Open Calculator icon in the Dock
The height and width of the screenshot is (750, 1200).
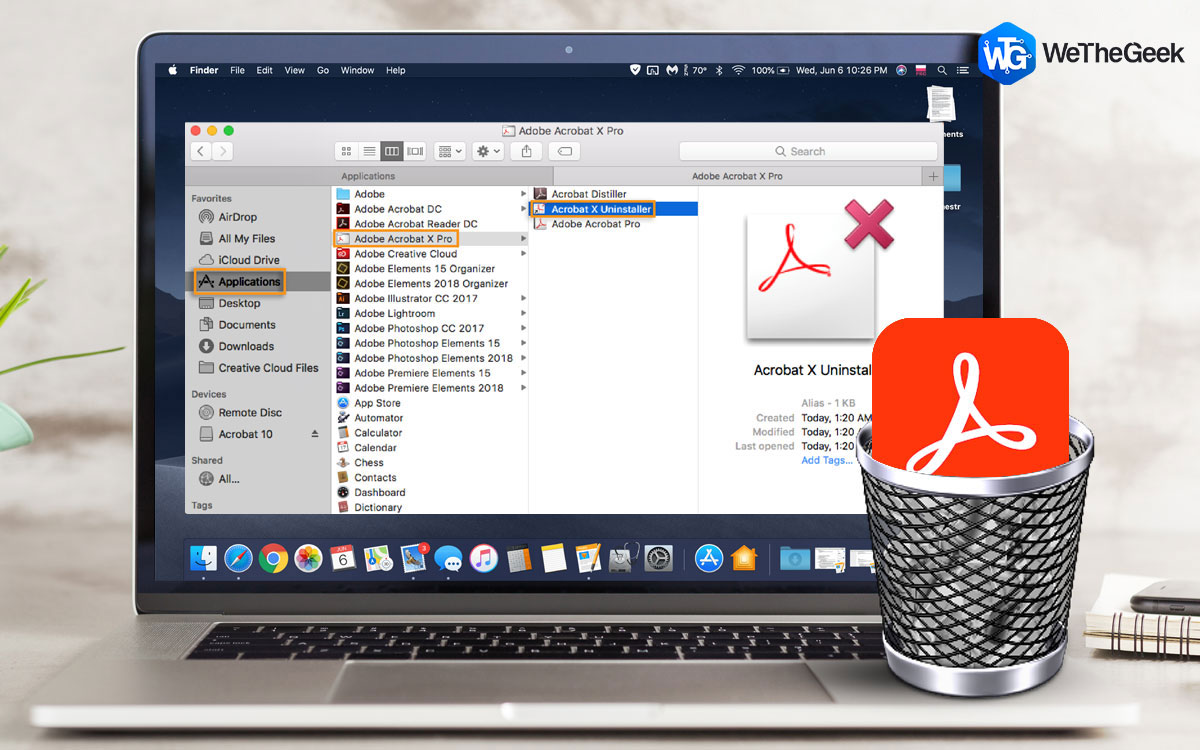[x=518, y=558]
